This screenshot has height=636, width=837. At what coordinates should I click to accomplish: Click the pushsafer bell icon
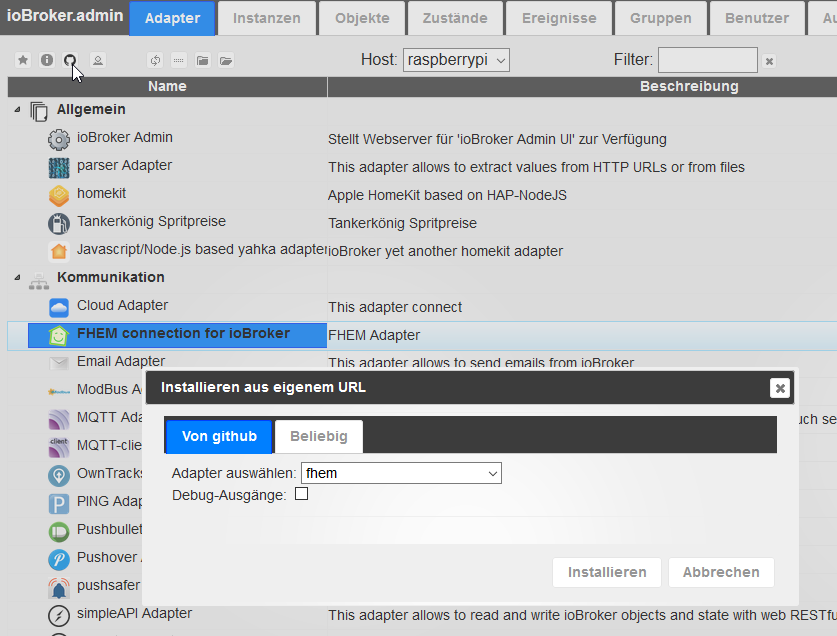59,587
